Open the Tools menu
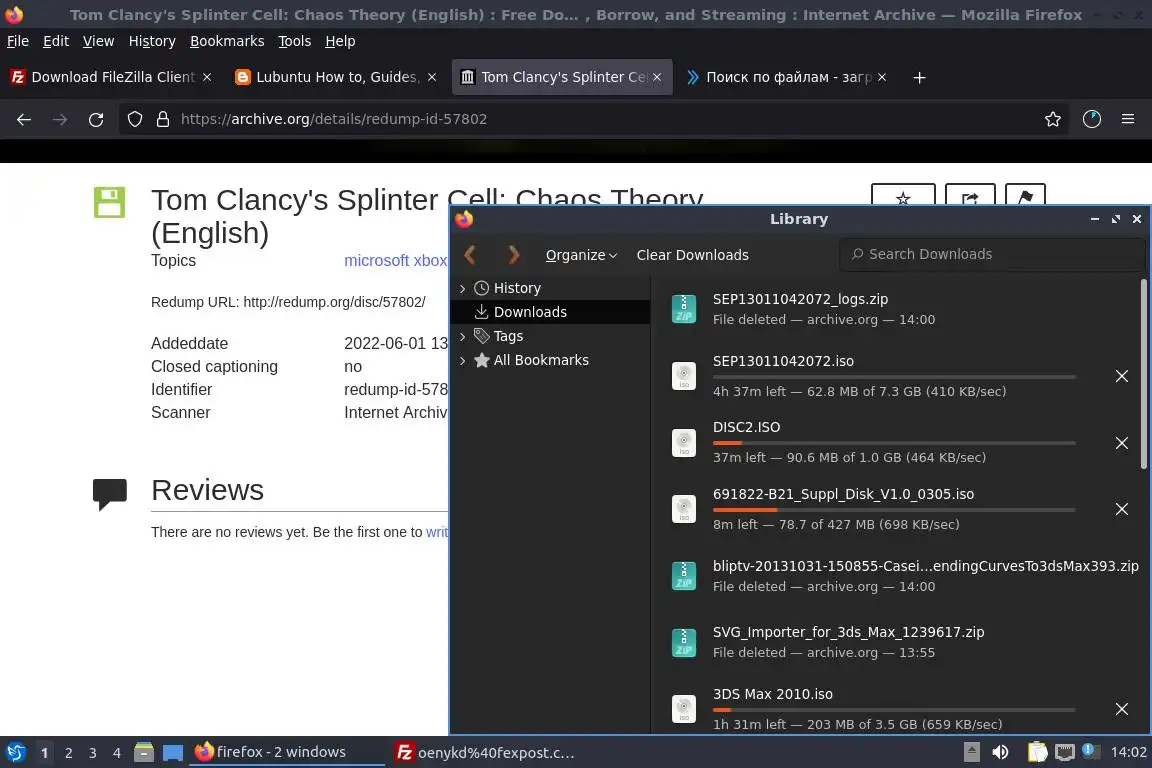1152x768 pixels. click(x=295, y=41)
